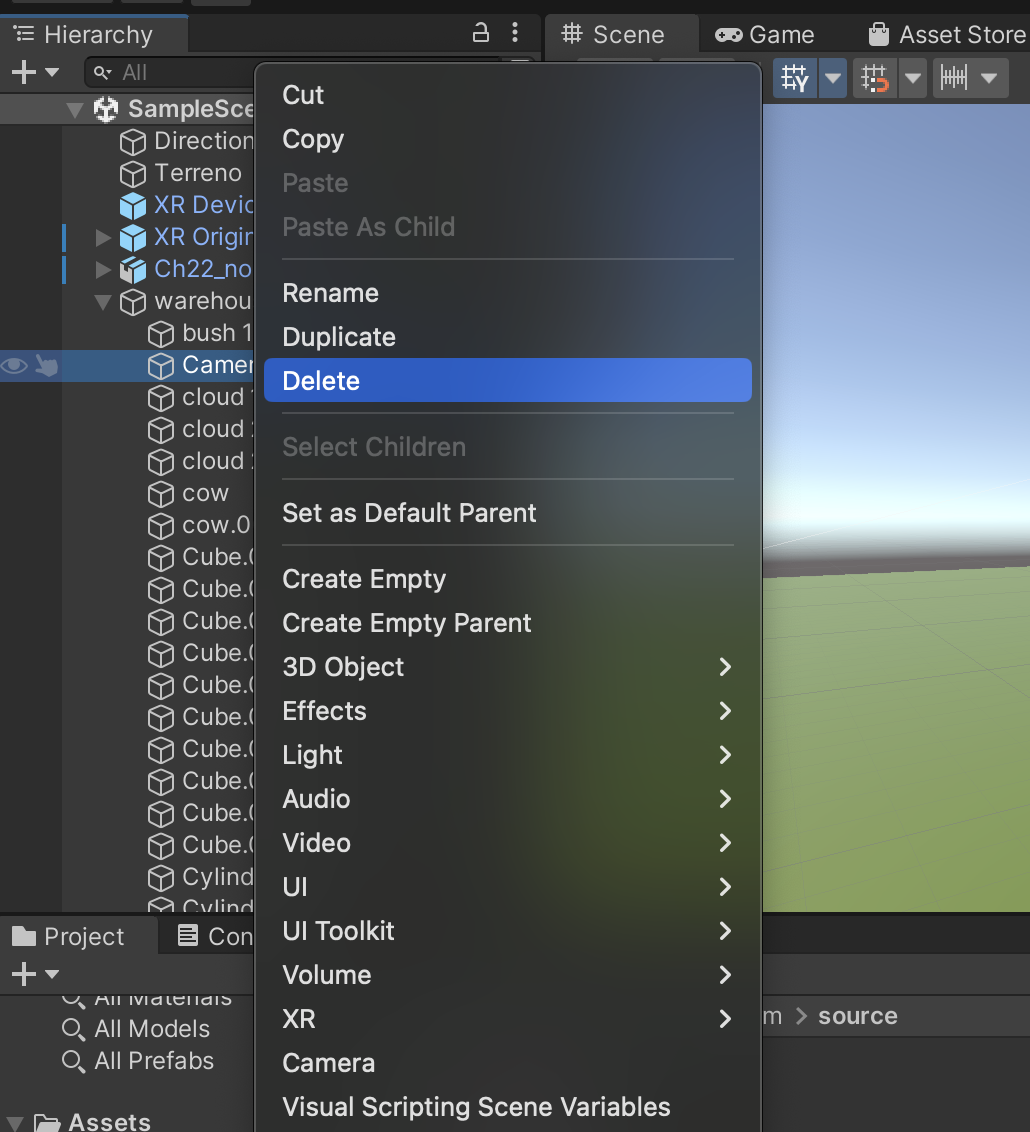Open the 3D Object submenu
The height and width of the screenshot is (1132, 1030).
343,667
